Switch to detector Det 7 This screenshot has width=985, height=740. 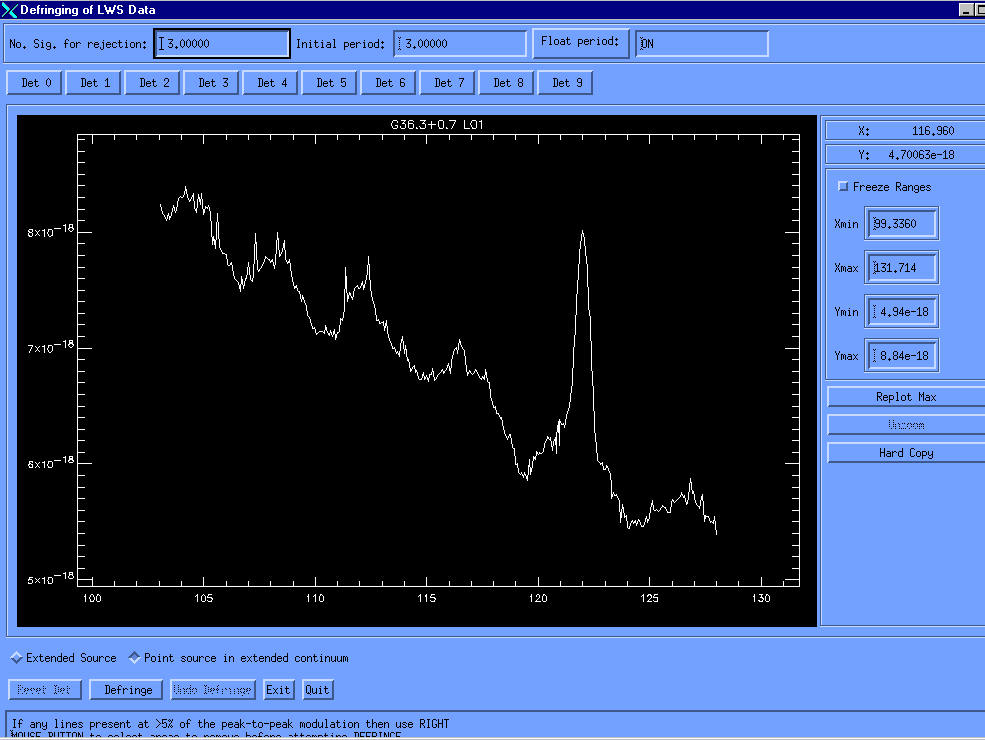click(448, 83)
